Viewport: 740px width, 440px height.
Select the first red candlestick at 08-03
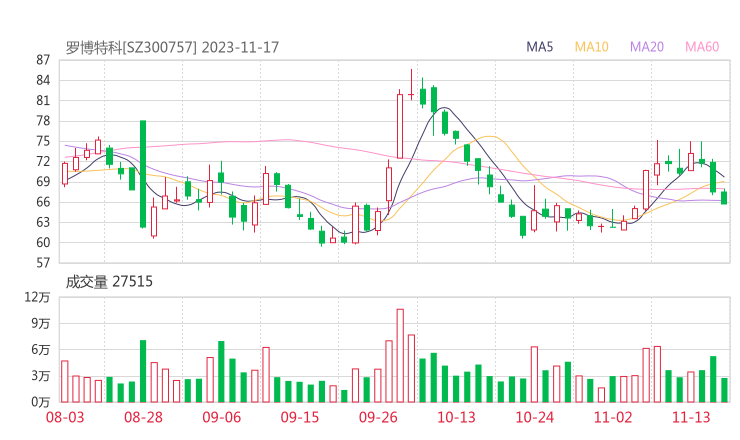coord(65,174)
